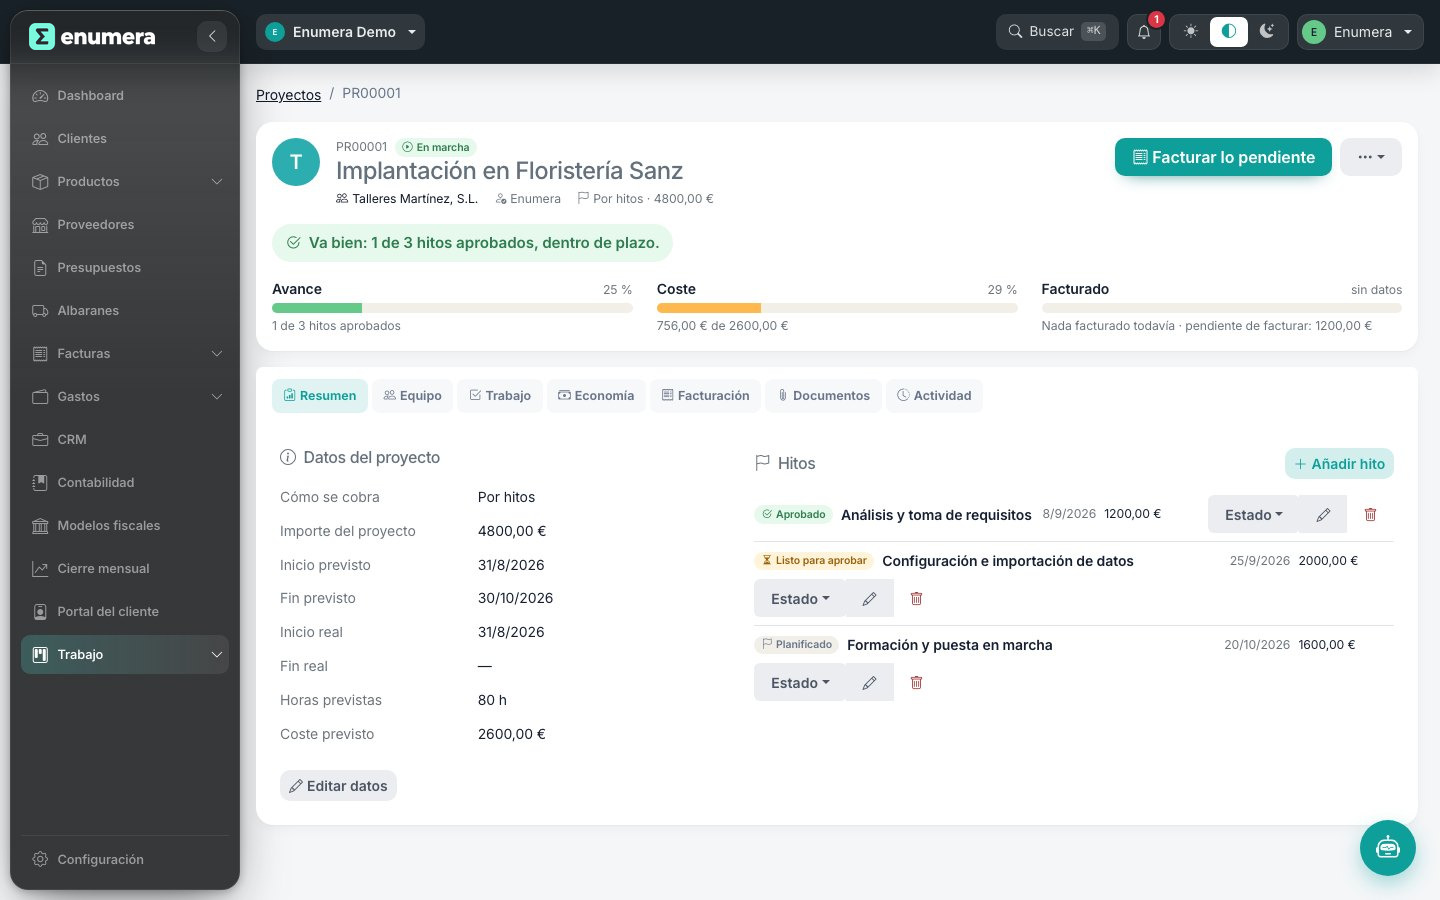
Task: Click Facturar lo pendiente button
Action: click(x=1223, y=157)
